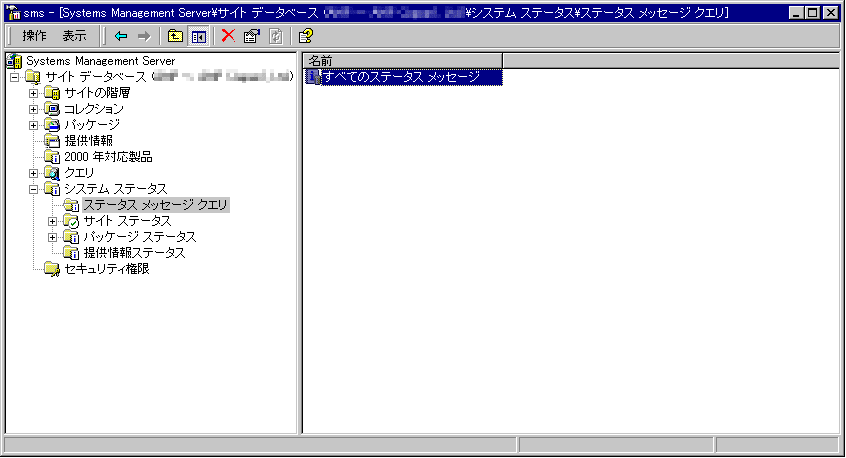Collapse the サイト データベース node

pos(15,77)
